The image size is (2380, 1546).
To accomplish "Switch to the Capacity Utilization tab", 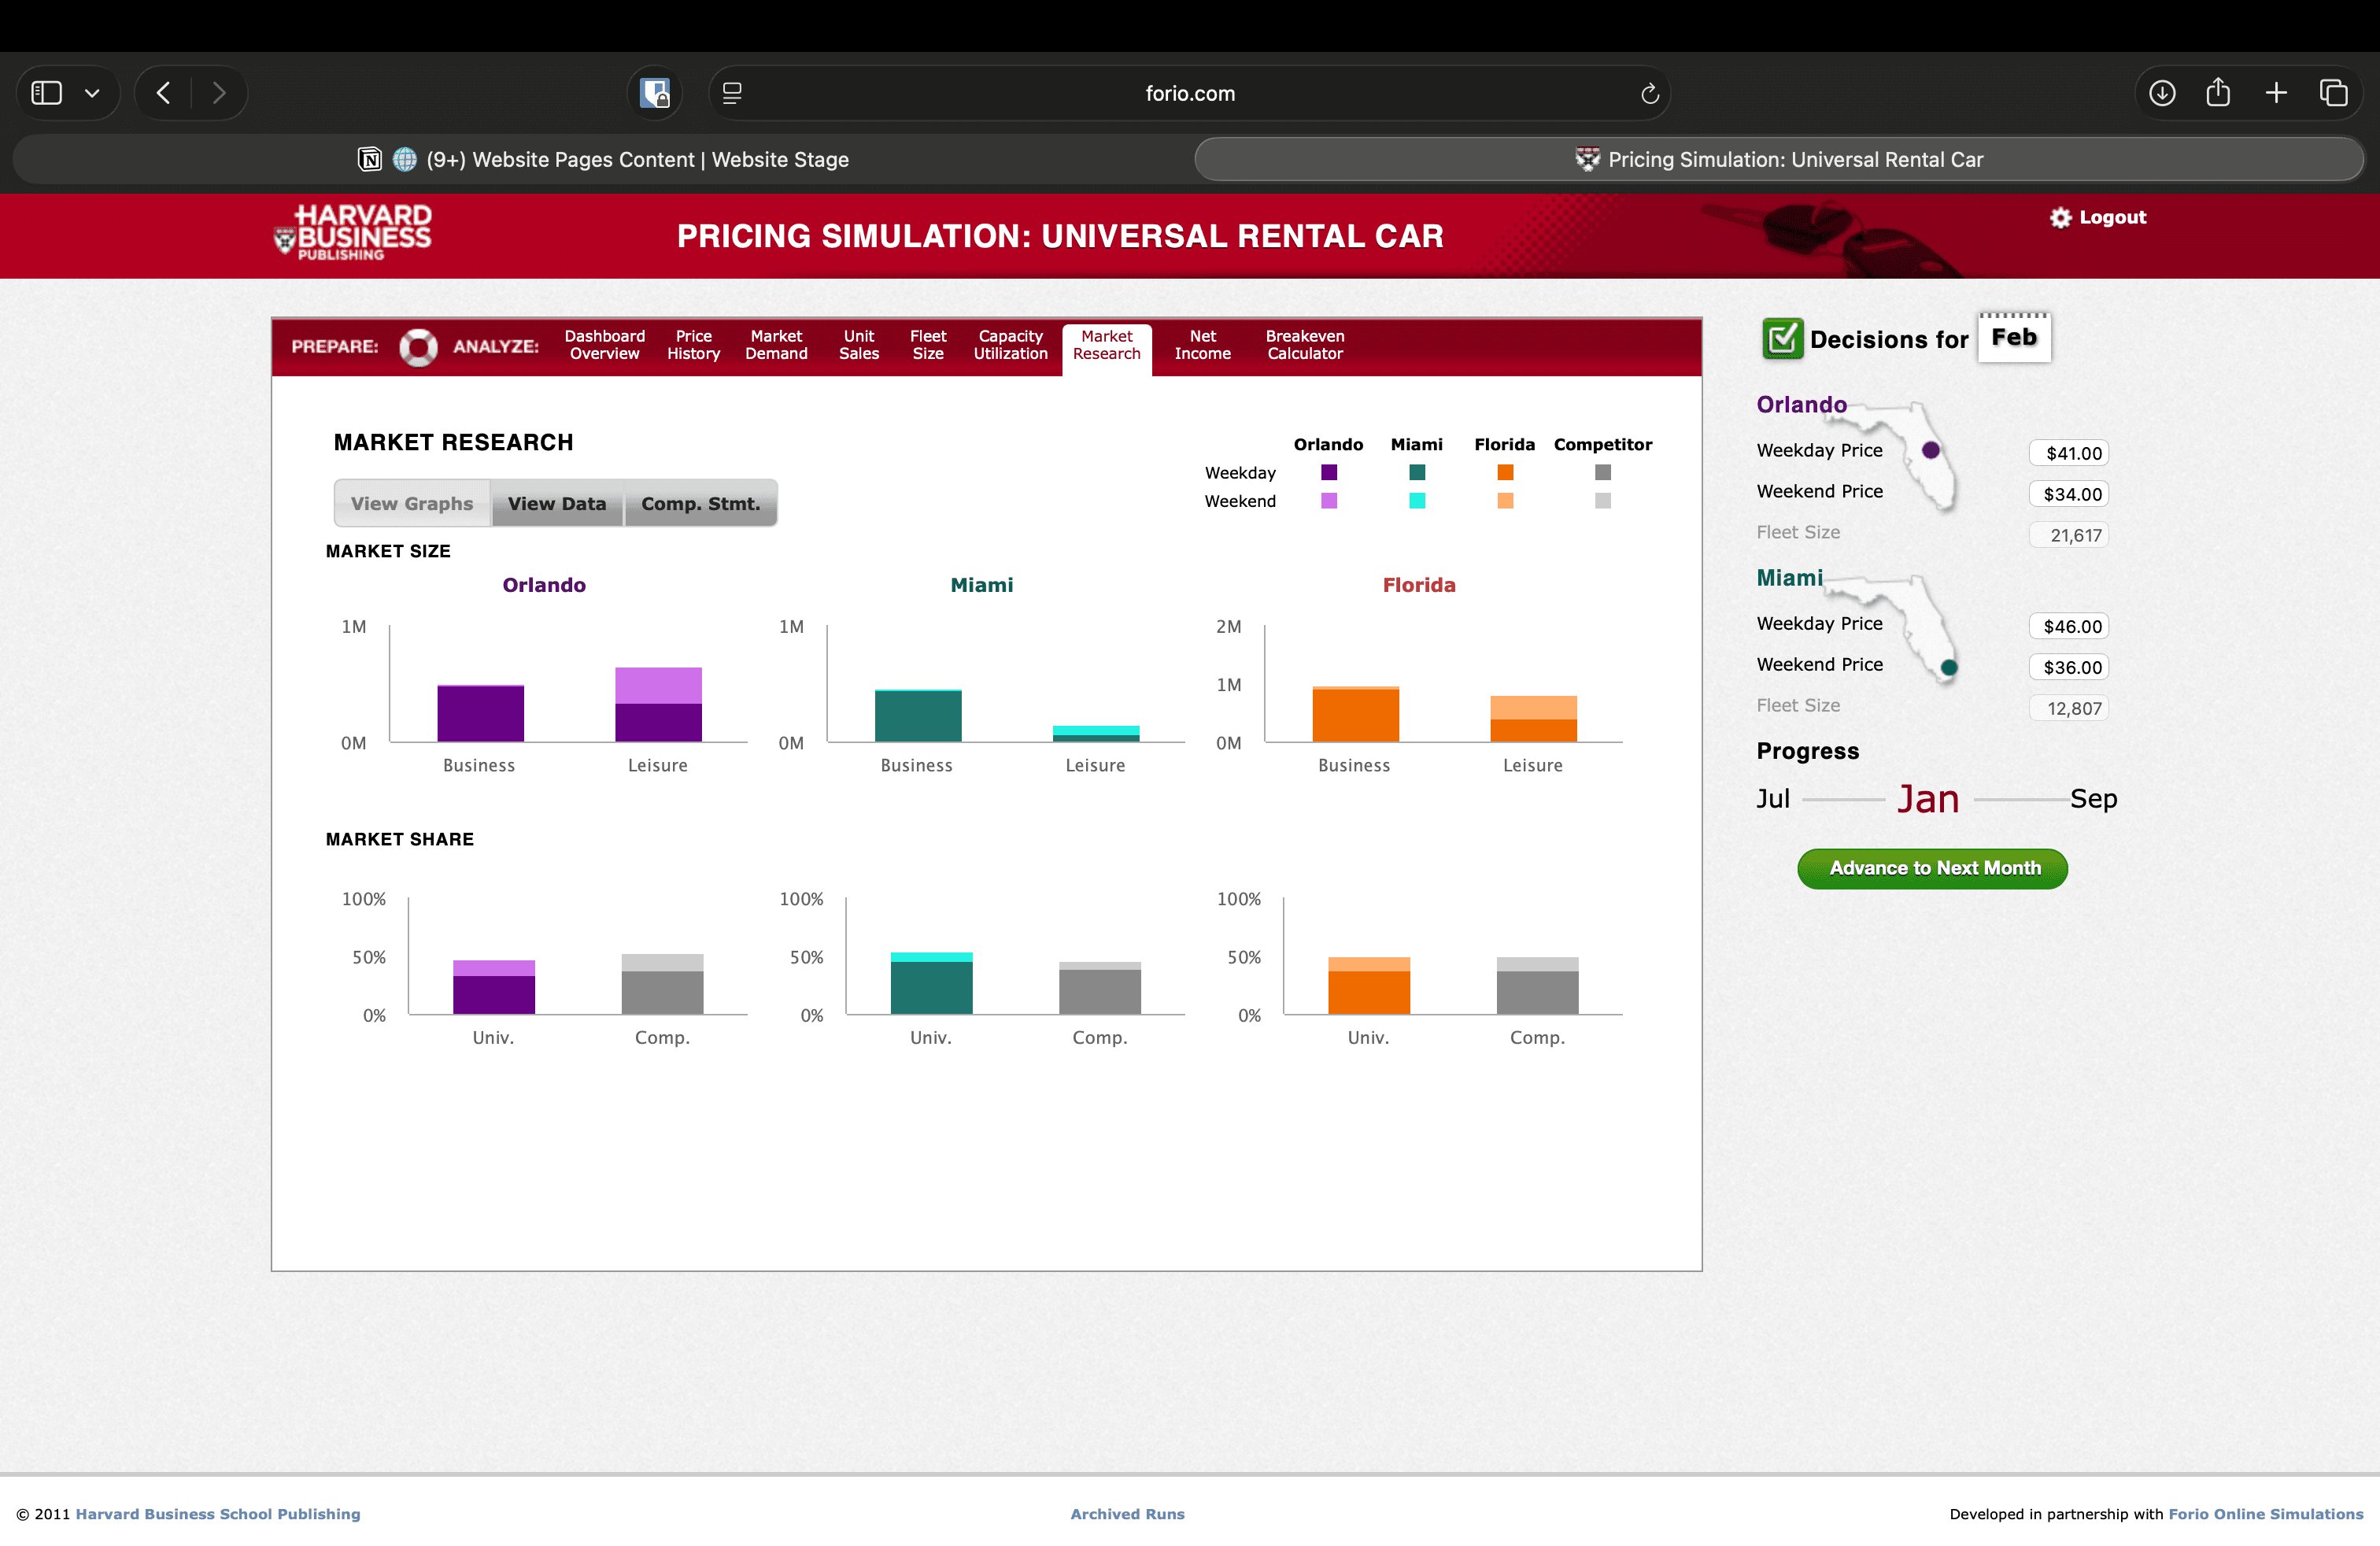I will (1010, 345).
